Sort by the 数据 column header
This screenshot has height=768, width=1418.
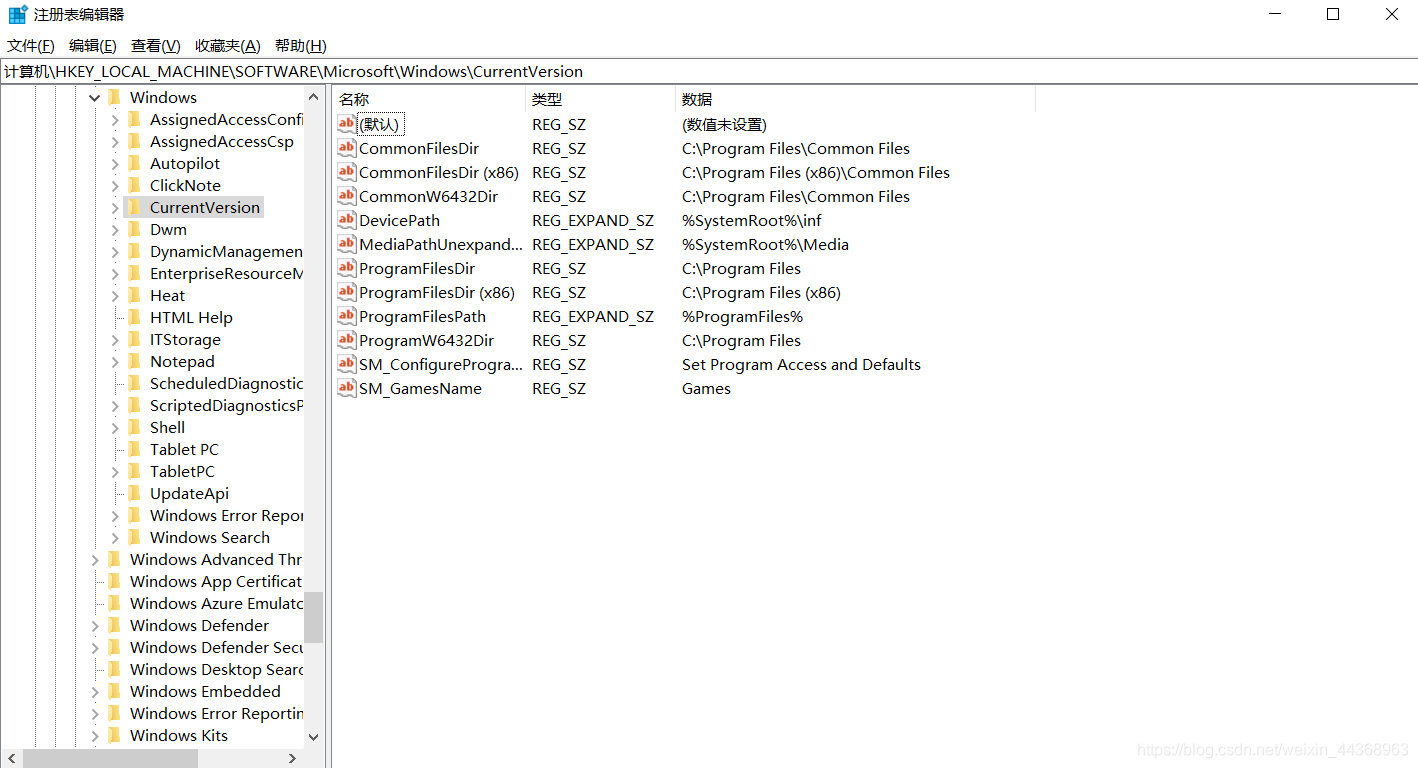tap(855, 99)
